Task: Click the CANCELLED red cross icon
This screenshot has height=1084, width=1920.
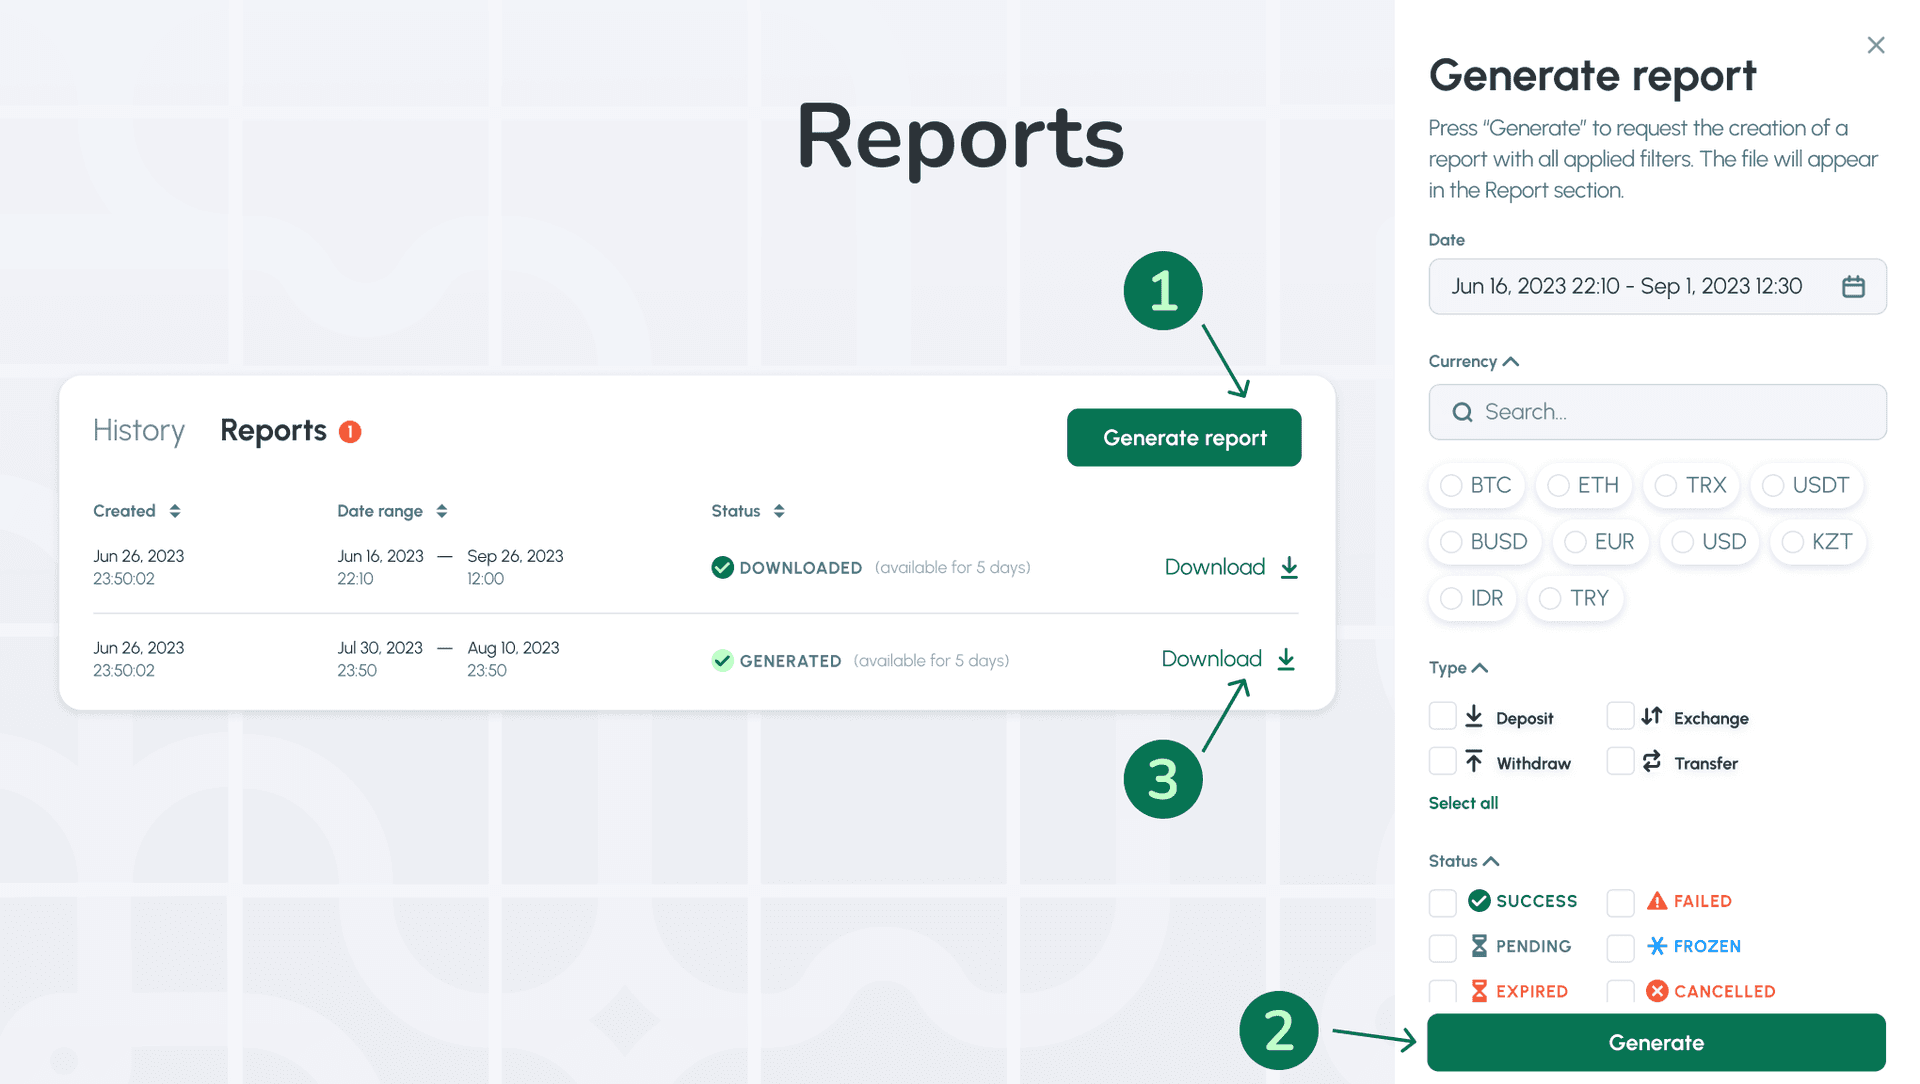Action: pyautogui.click(x=1657, y=990)
